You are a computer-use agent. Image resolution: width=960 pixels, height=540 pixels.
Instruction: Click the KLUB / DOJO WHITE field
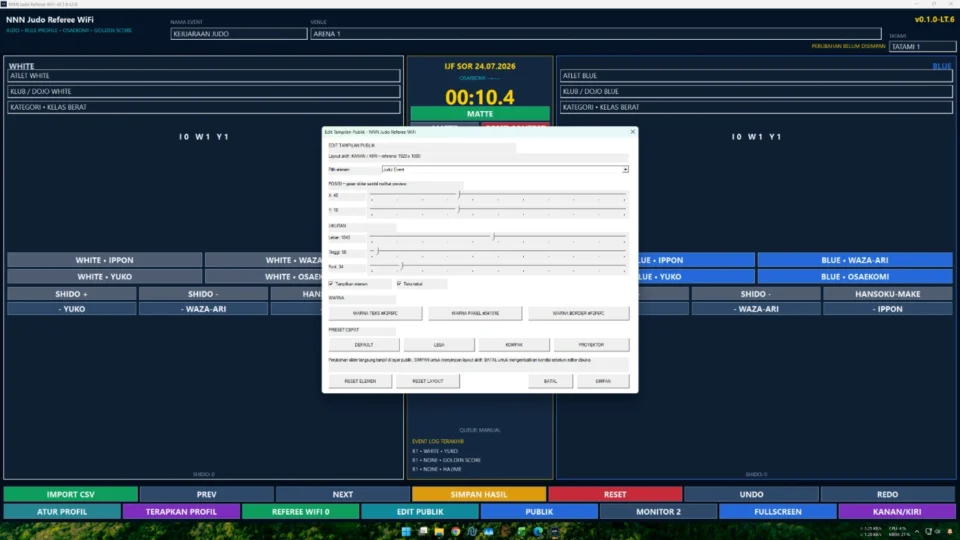pyautogui.click(x=204, y=91)
